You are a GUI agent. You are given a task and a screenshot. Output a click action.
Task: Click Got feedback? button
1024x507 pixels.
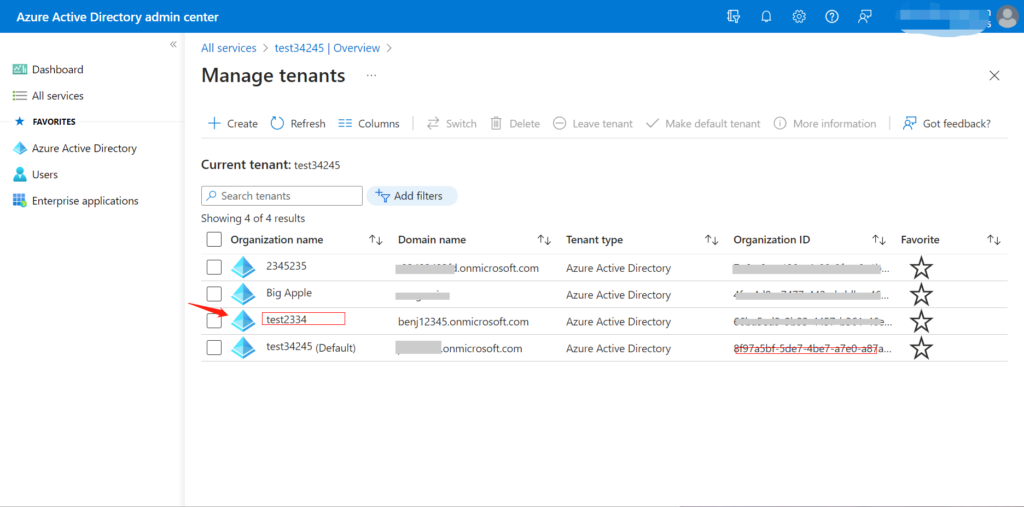coord(946,123)
